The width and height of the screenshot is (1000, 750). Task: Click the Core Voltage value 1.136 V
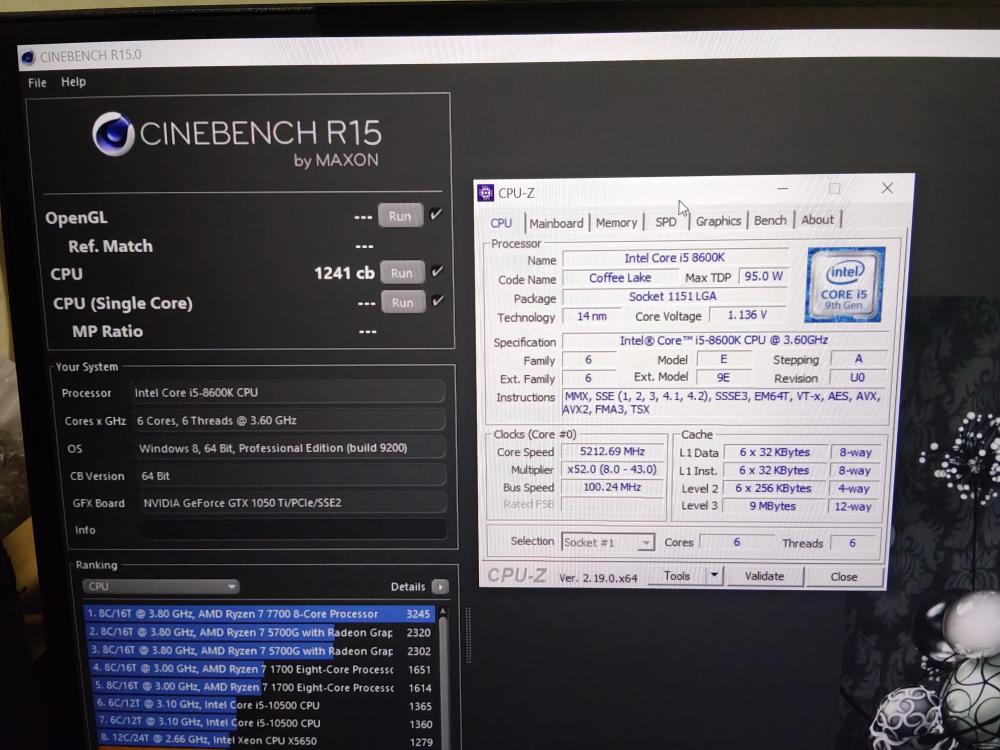pos(747,315)
